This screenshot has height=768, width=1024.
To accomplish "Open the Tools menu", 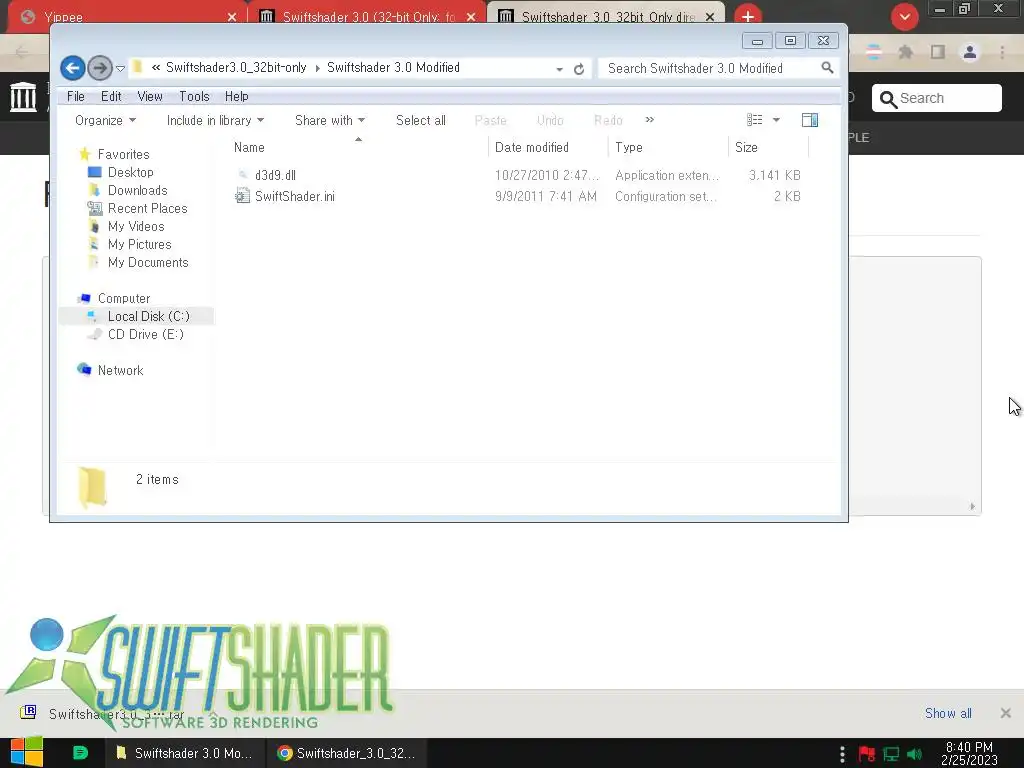I will 194,96.
